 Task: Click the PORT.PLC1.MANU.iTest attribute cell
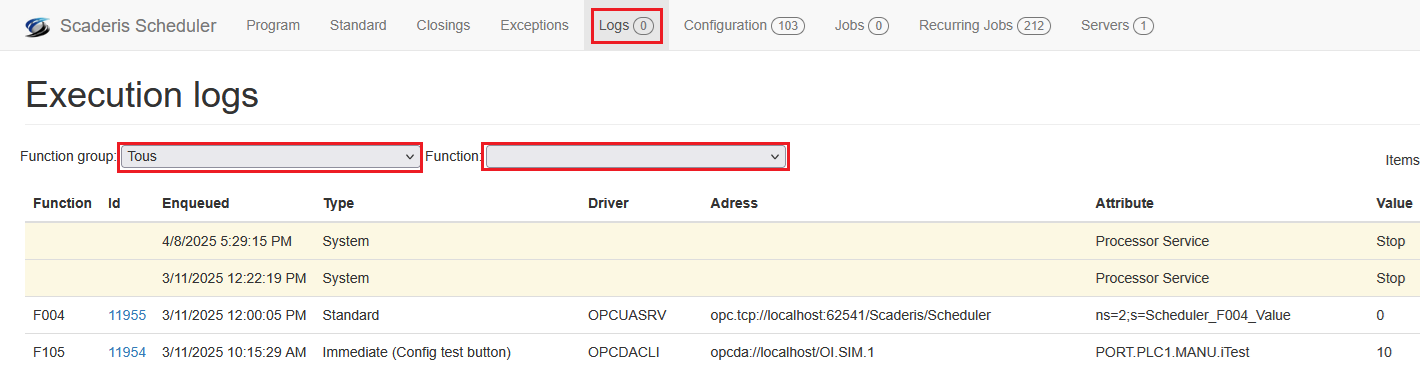coord(1173,352)
